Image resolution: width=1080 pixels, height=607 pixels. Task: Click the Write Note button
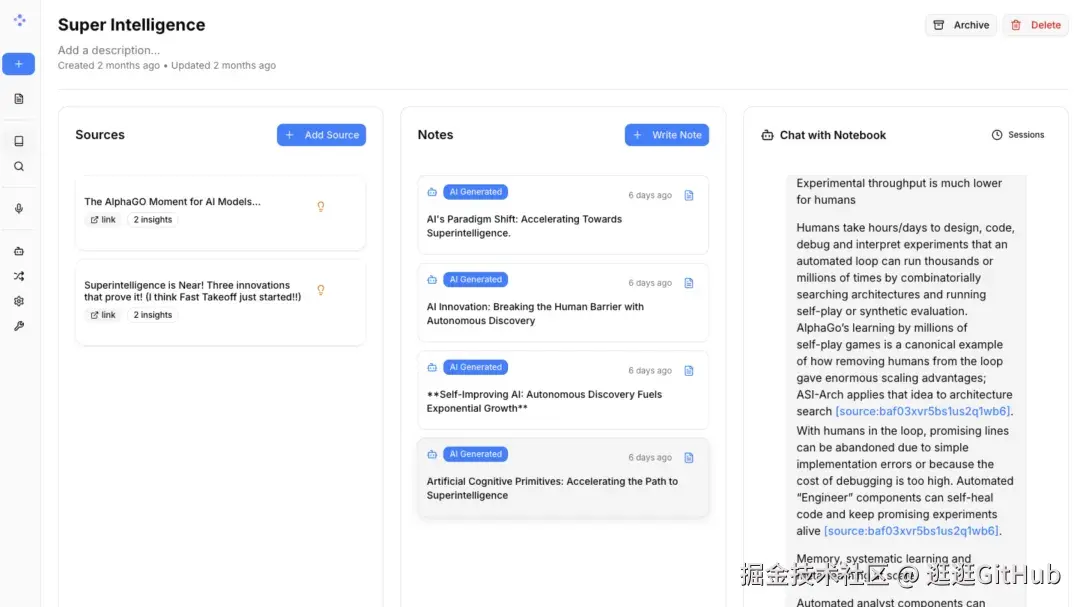(666, 135)
